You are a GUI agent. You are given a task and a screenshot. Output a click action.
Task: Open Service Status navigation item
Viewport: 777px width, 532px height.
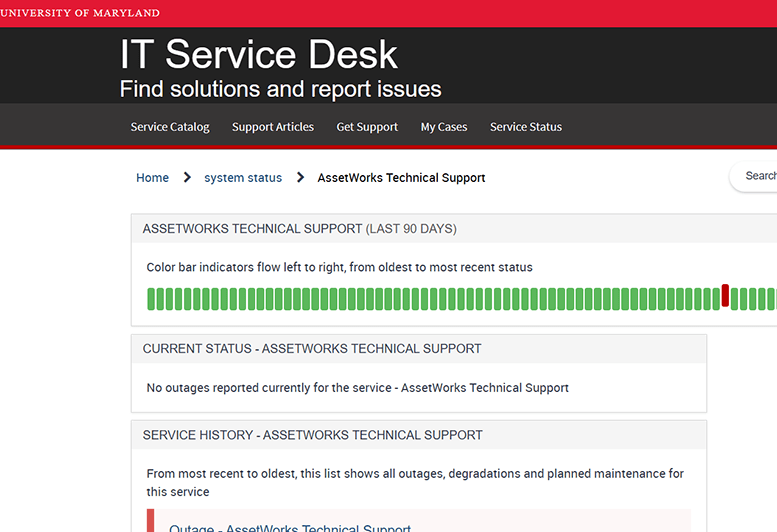(x=526, y=127)
